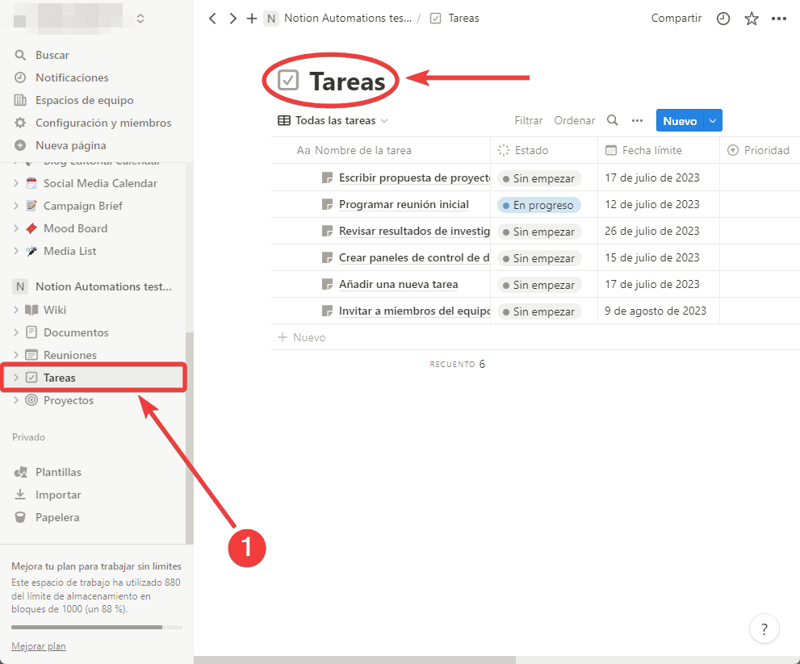Open the Importar option in the sidebar
The height and width of the screenshot is (664, 800).
(58, 494)
